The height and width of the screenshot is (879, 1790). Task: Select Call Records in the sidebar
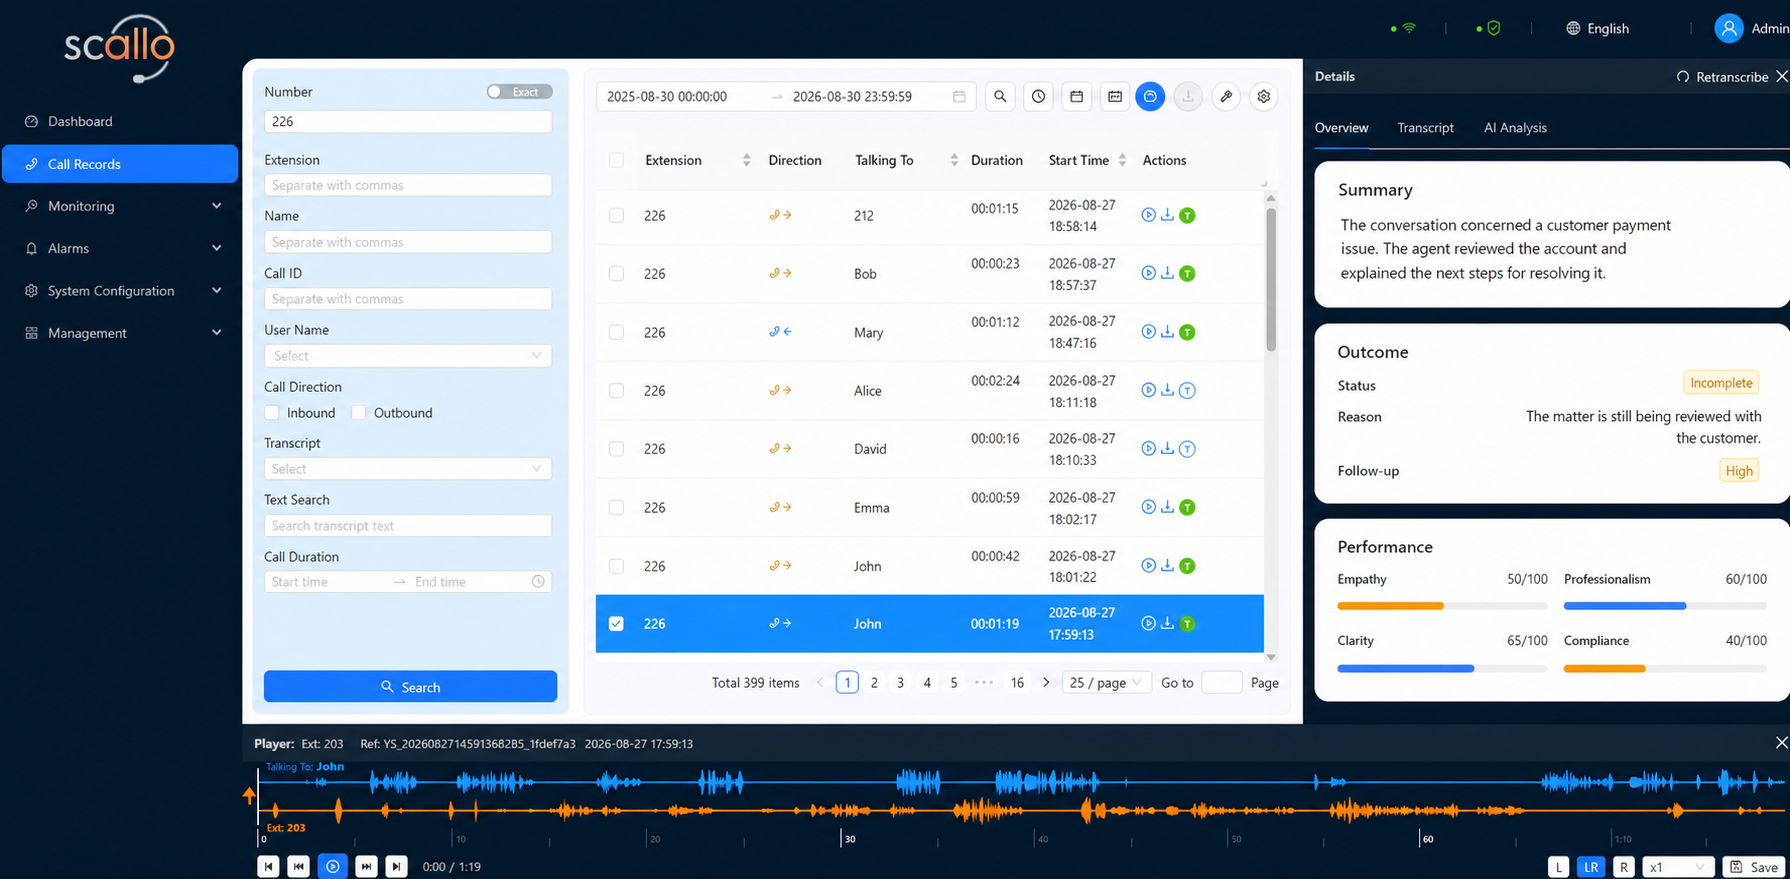click(x=120, y=164)
